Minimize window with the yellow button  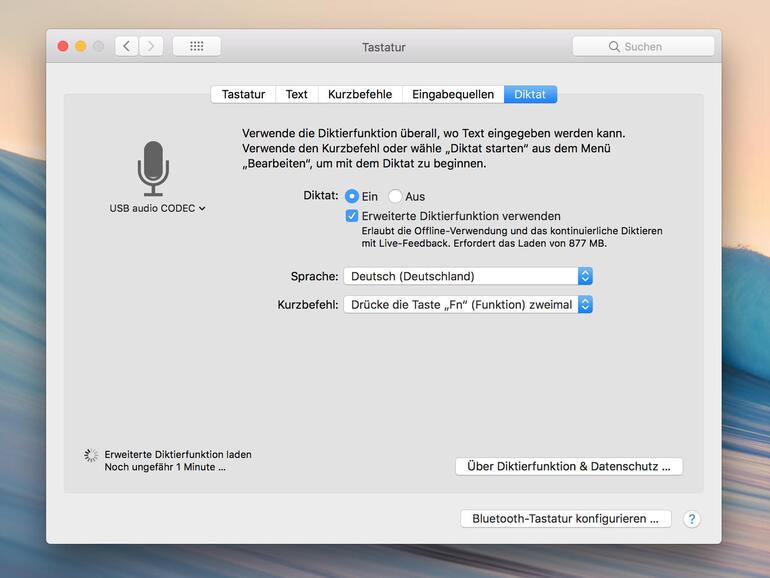click(x=81, y=46)
